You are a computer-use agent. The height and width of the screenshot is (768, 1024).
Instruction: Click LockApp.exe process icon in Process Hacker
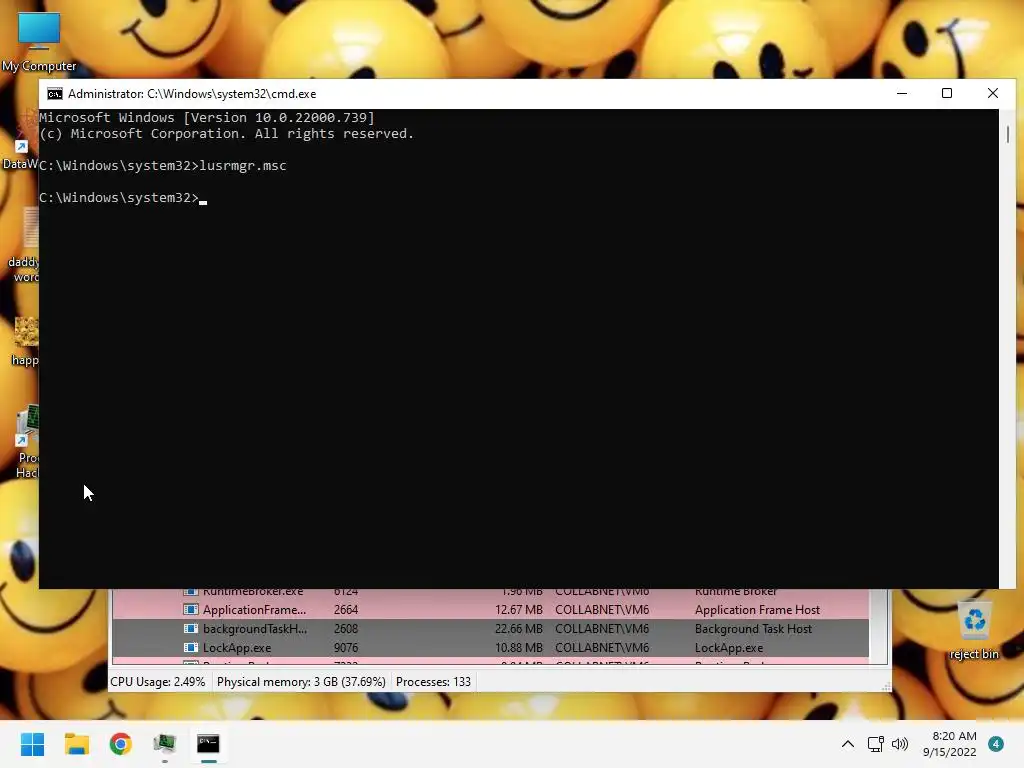click(191, 648)
